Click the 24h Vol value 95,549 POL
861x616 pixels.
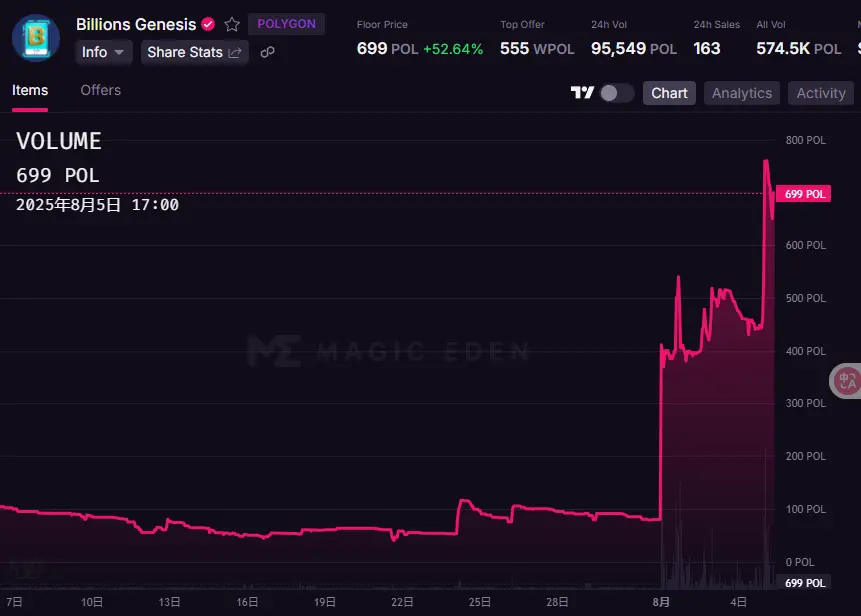[x=634, y=49]
